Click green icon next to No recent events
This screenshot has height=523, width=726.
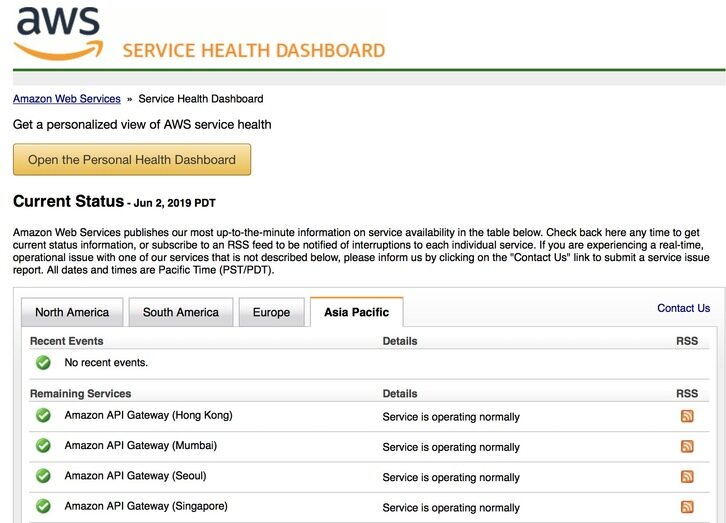pos(43,362)
